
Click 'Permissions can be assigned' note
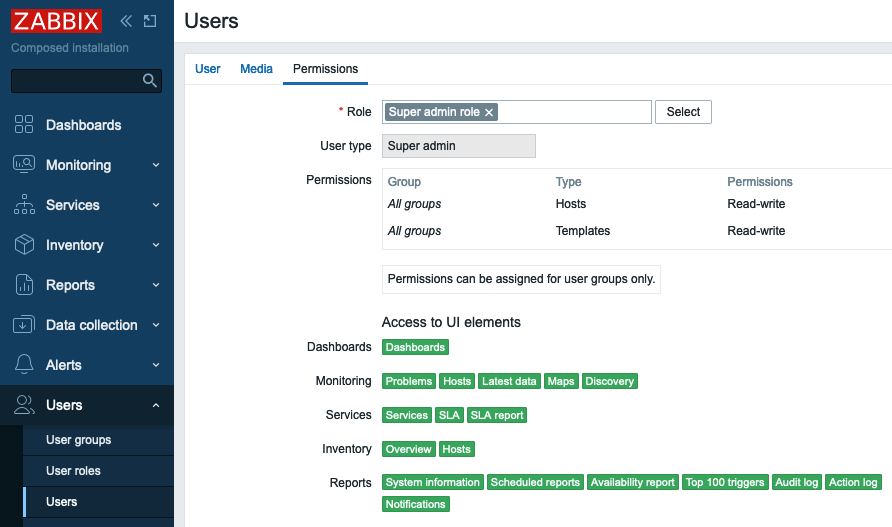521,279
